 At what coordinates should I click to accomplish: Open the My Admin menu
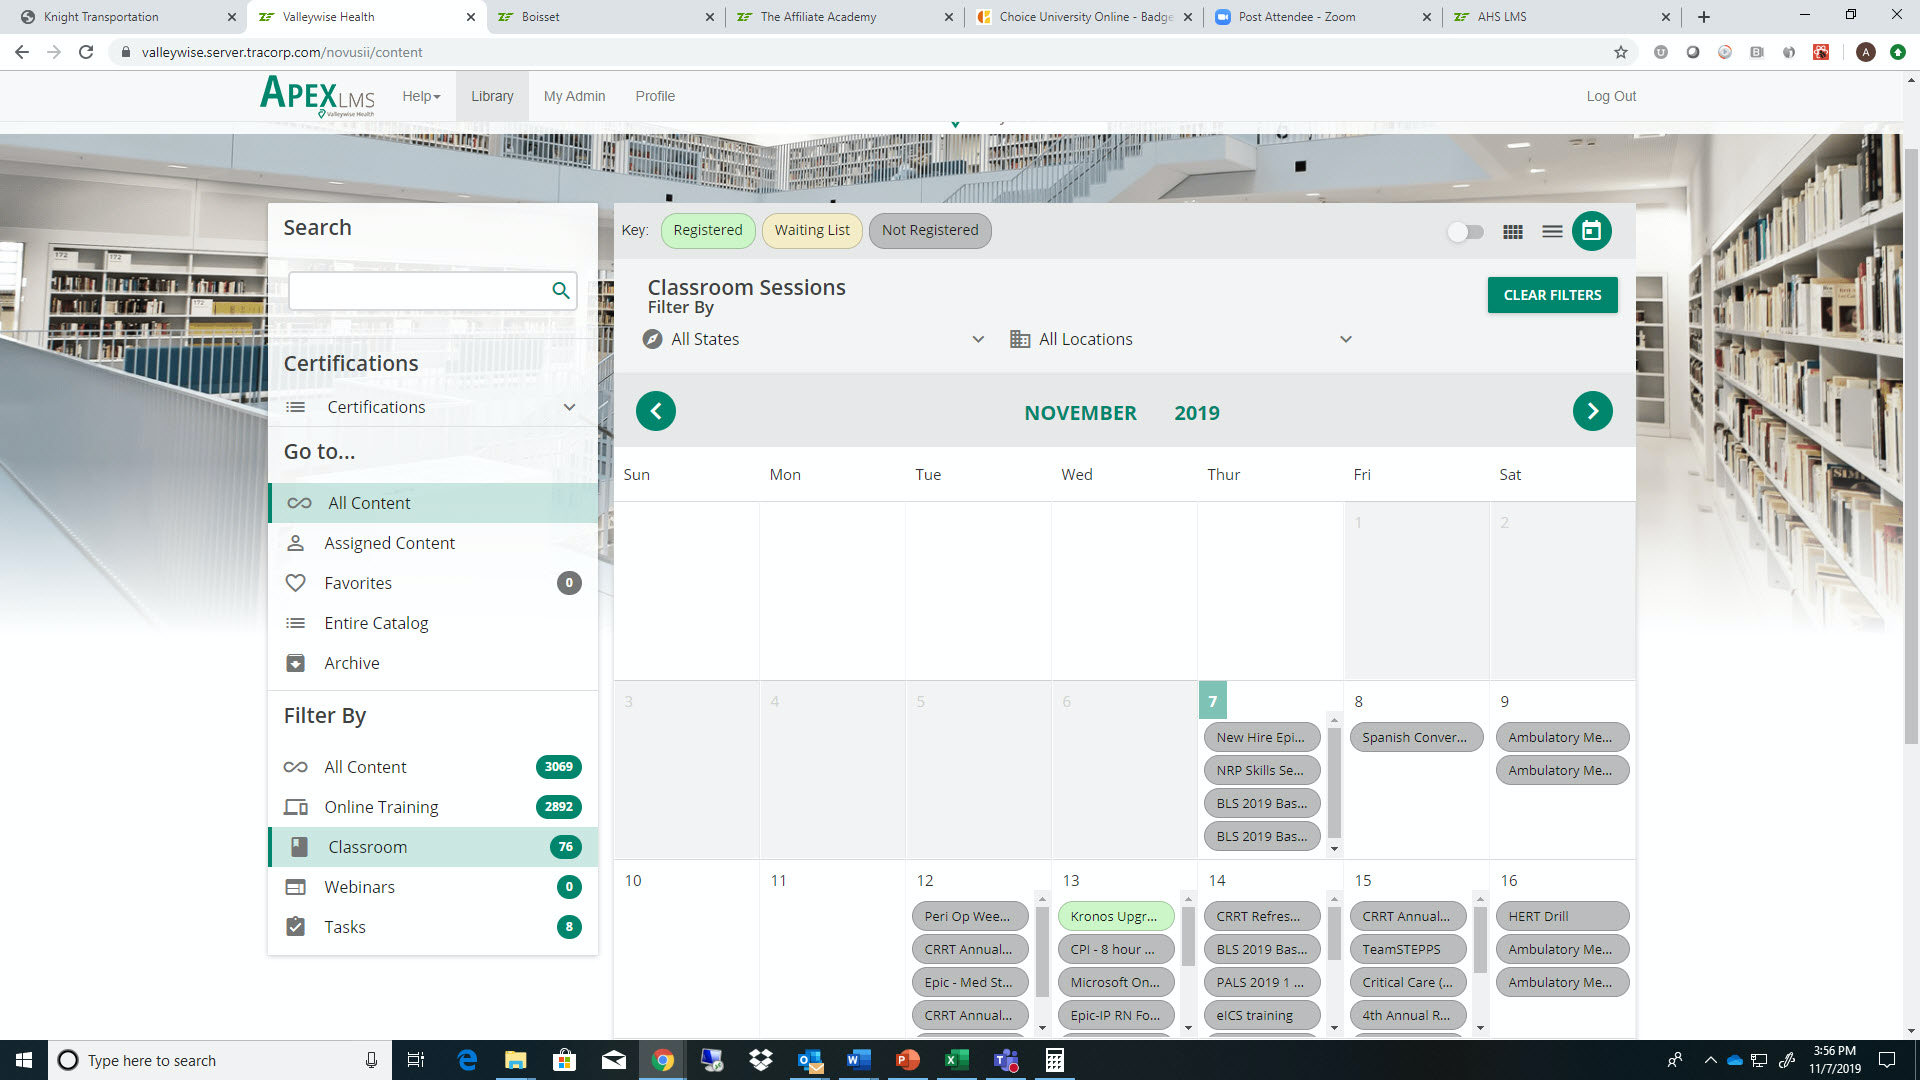[x=574, y=96]
